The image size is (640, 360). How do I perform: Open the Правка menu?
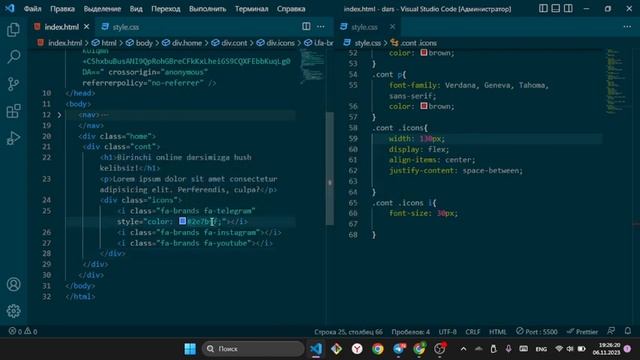[62, 9]
